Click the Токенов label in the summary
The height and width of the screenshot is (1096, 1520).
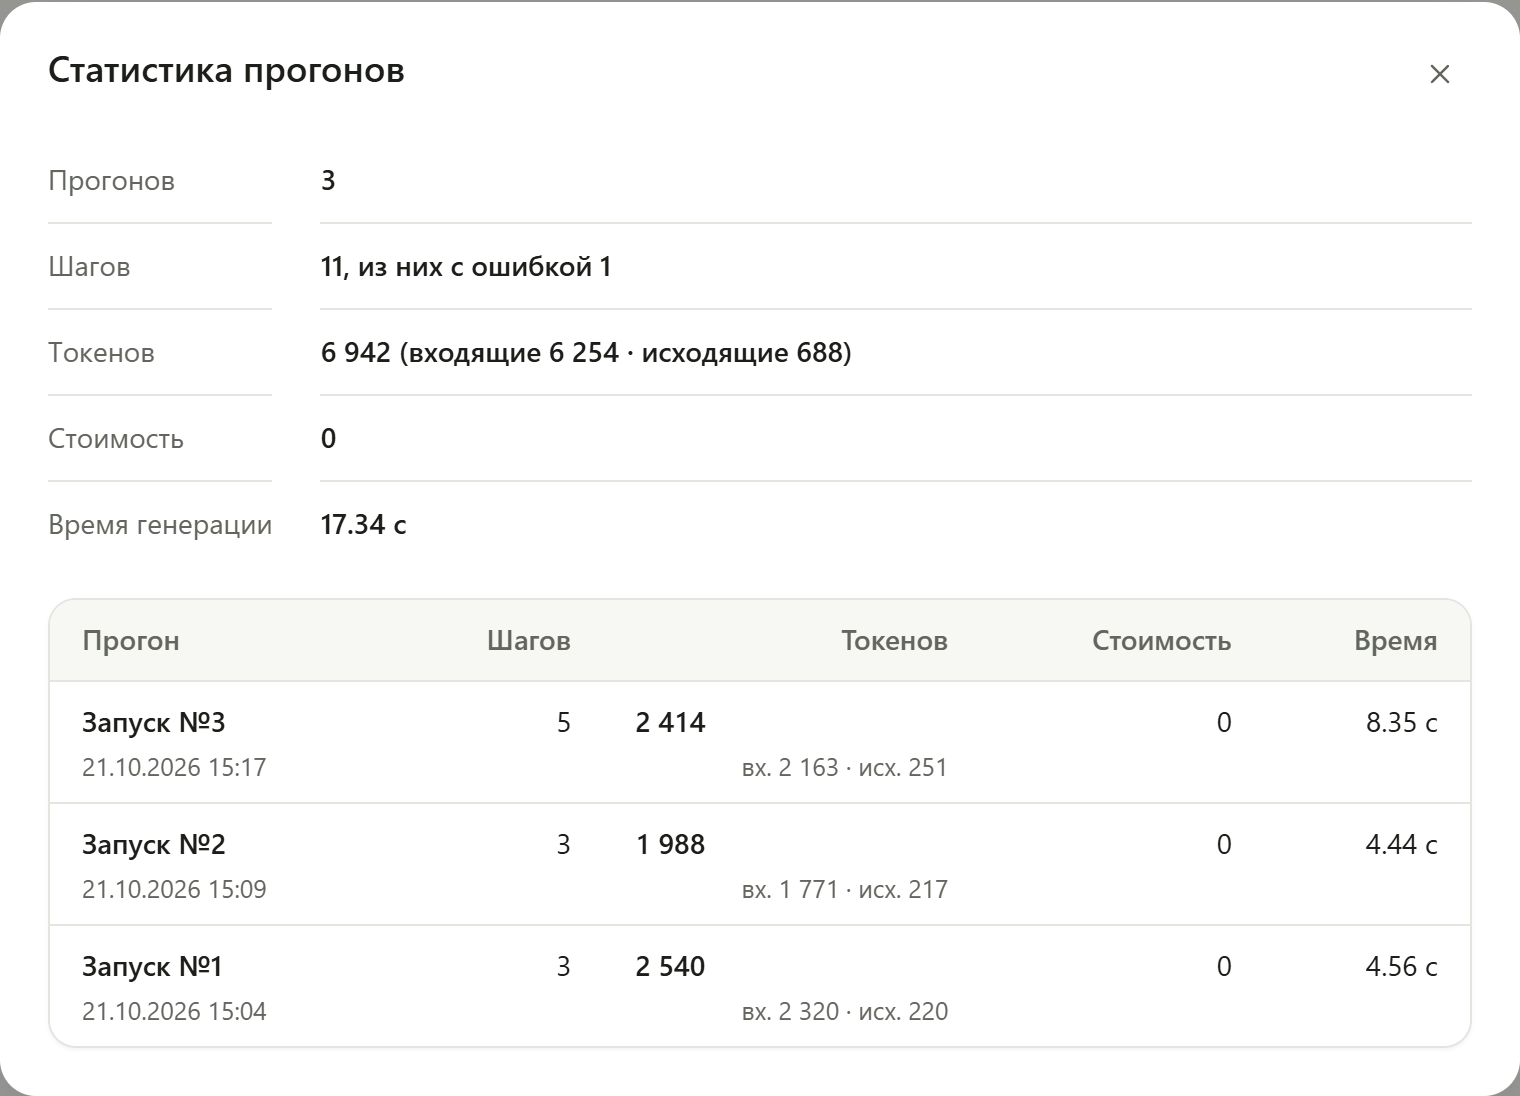101,353
